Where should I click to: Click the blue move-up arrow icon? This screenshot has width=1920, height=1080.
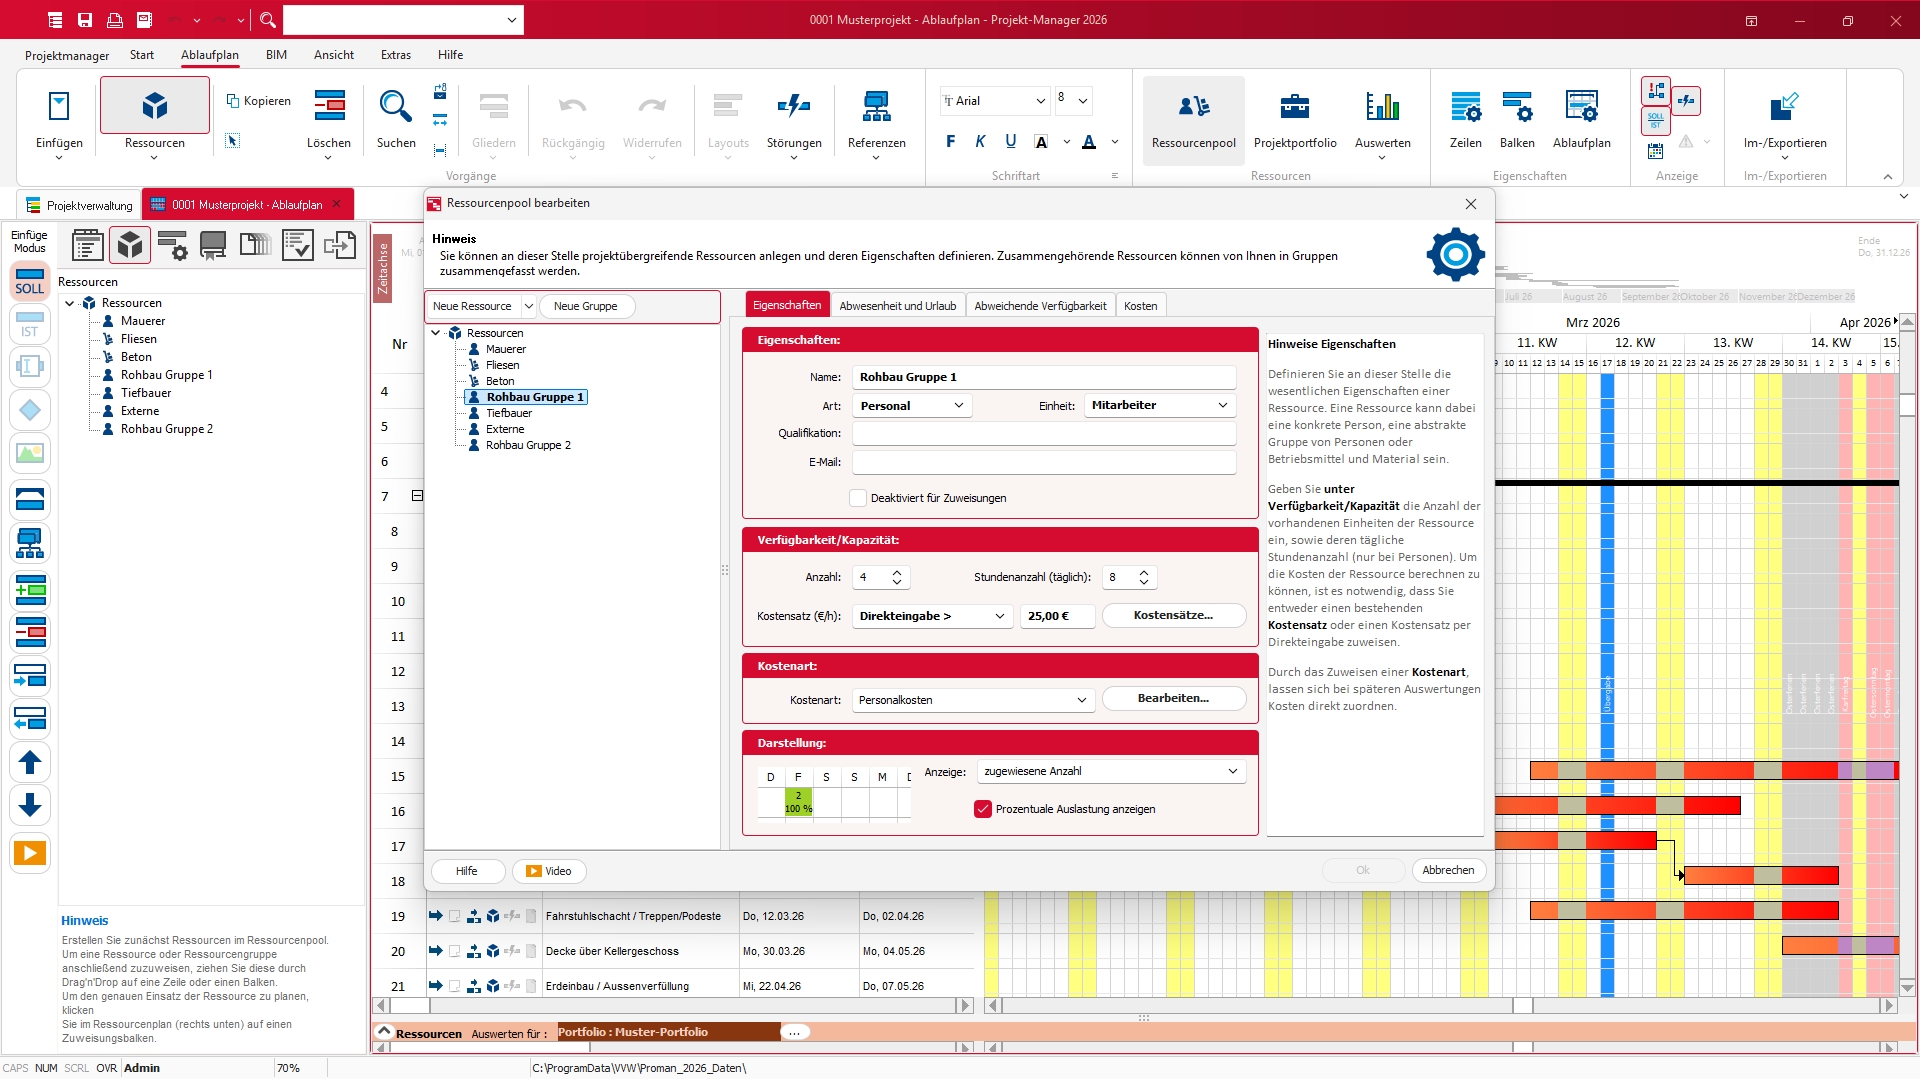pyautogui.click(x=29, y=763)
